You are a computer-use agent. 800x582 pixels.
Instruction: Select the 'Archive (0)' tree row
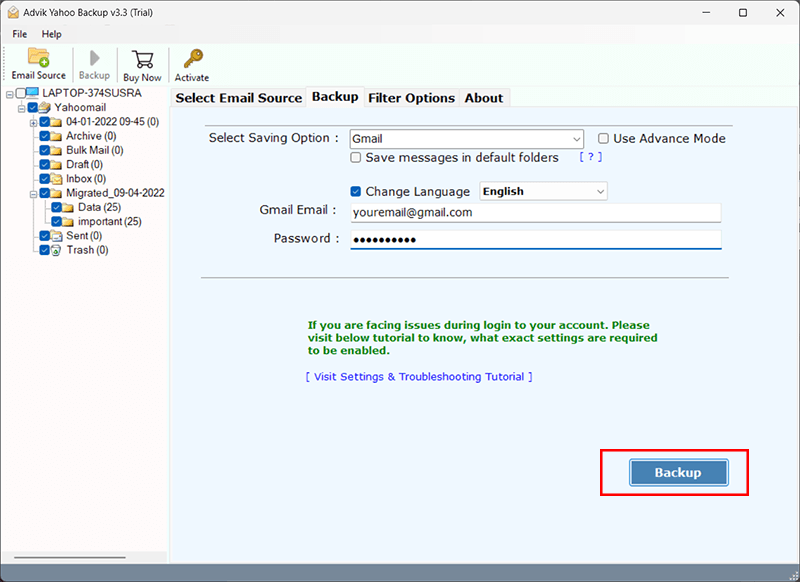click(x=91, y=136)
